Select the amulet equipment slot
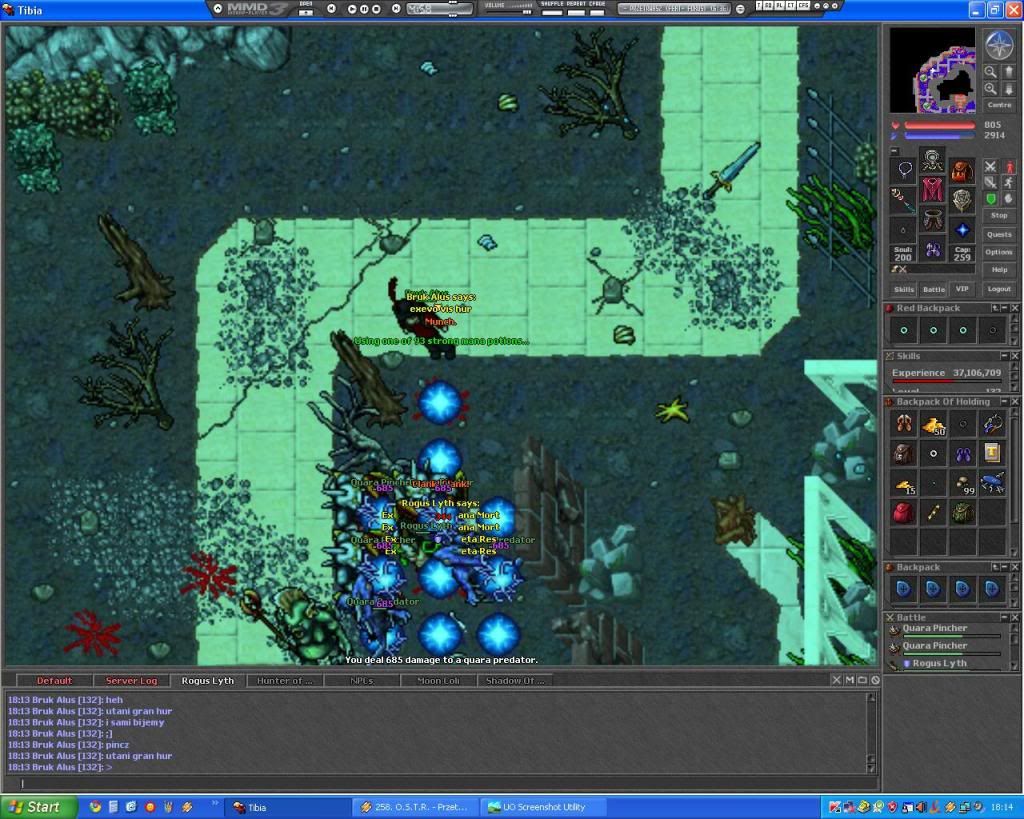The height and width of the screenshot is (819, 1024). click(x=904, y=171)
